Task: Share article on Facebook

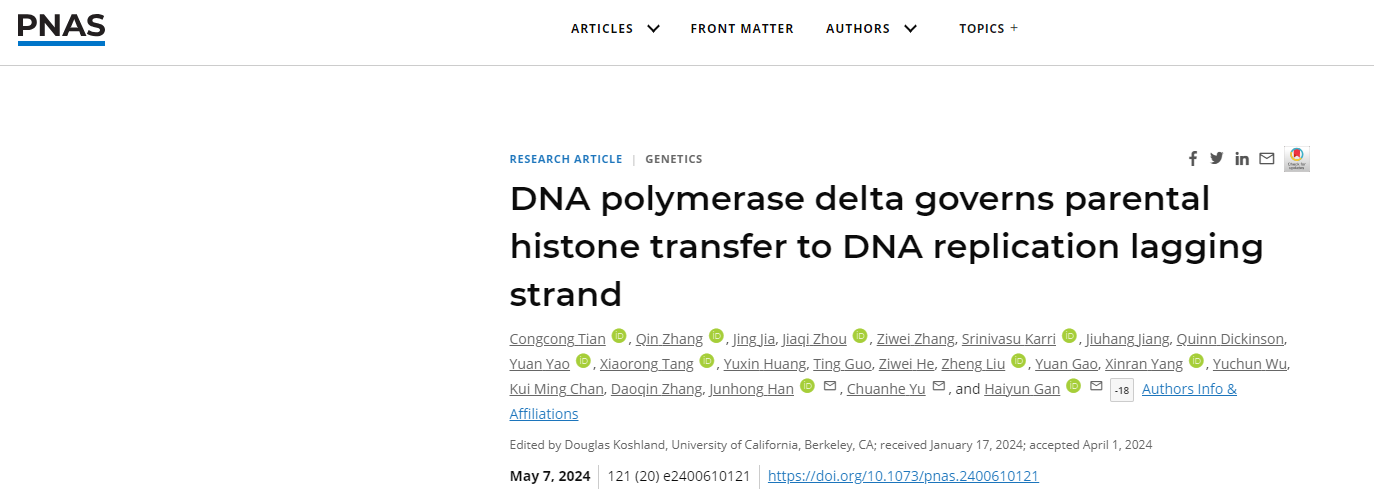Action: coord(1192,159)
